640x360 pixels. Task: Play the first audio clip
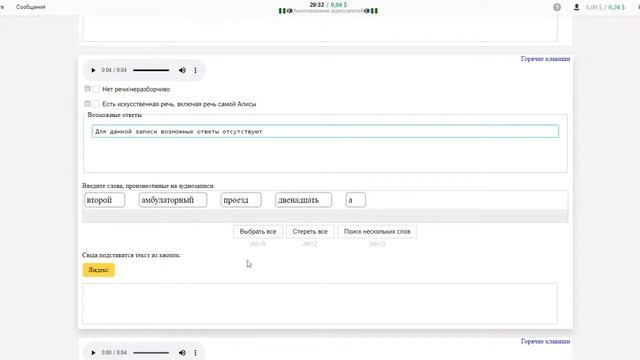click(x=93, y=70)
